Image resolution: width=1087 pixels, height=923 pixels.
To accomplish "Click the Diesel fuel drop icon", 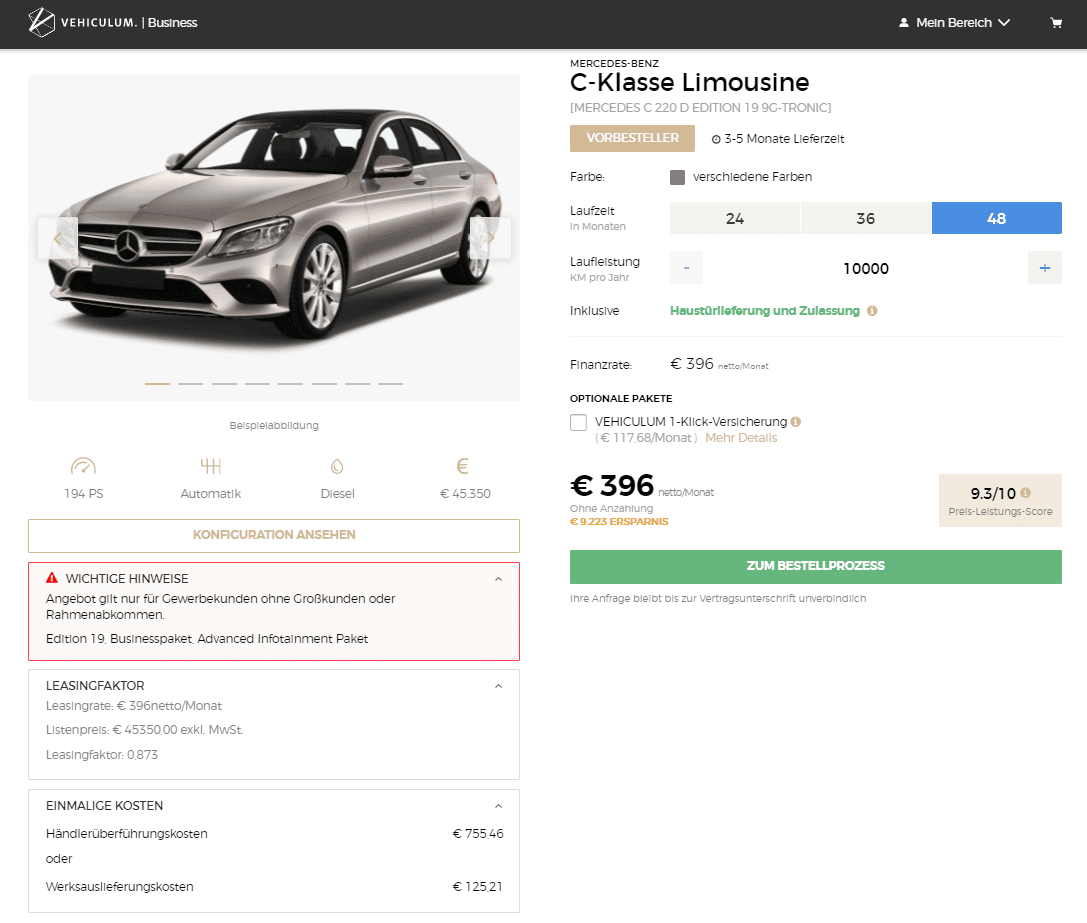I will [337, 466].
